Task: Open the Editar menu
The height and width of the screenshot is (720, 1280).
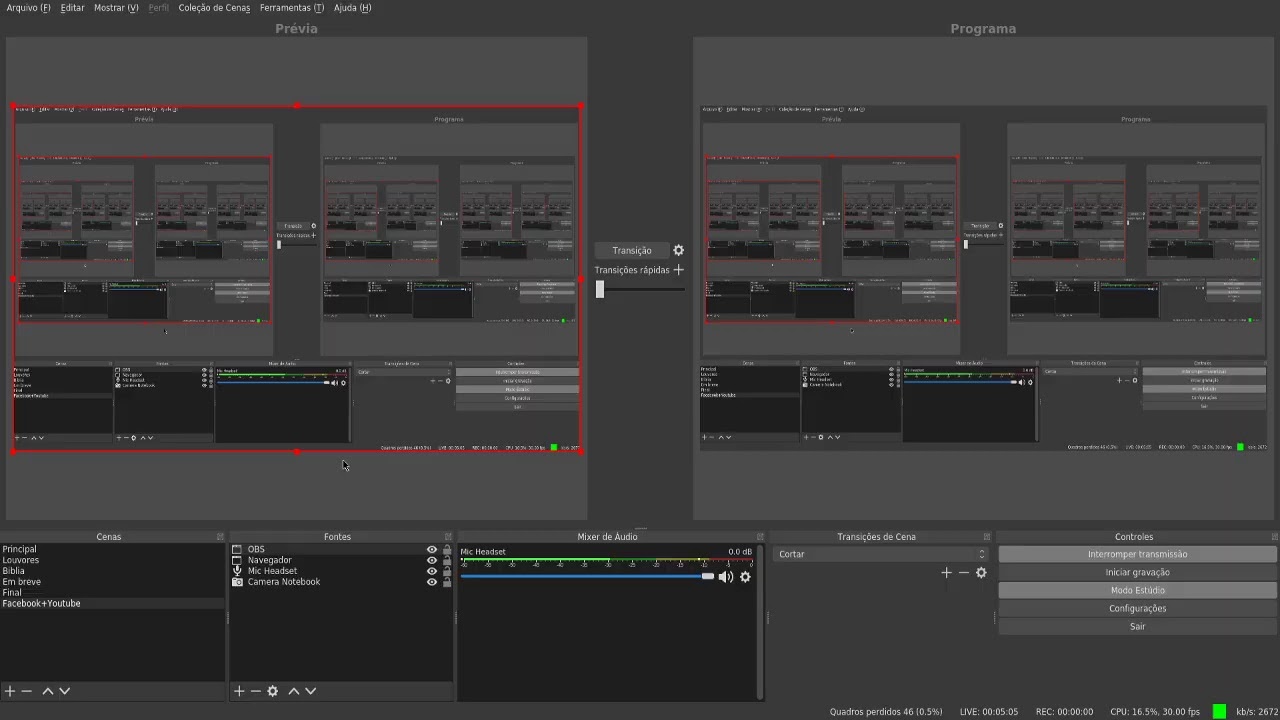Action: point(72,8)
